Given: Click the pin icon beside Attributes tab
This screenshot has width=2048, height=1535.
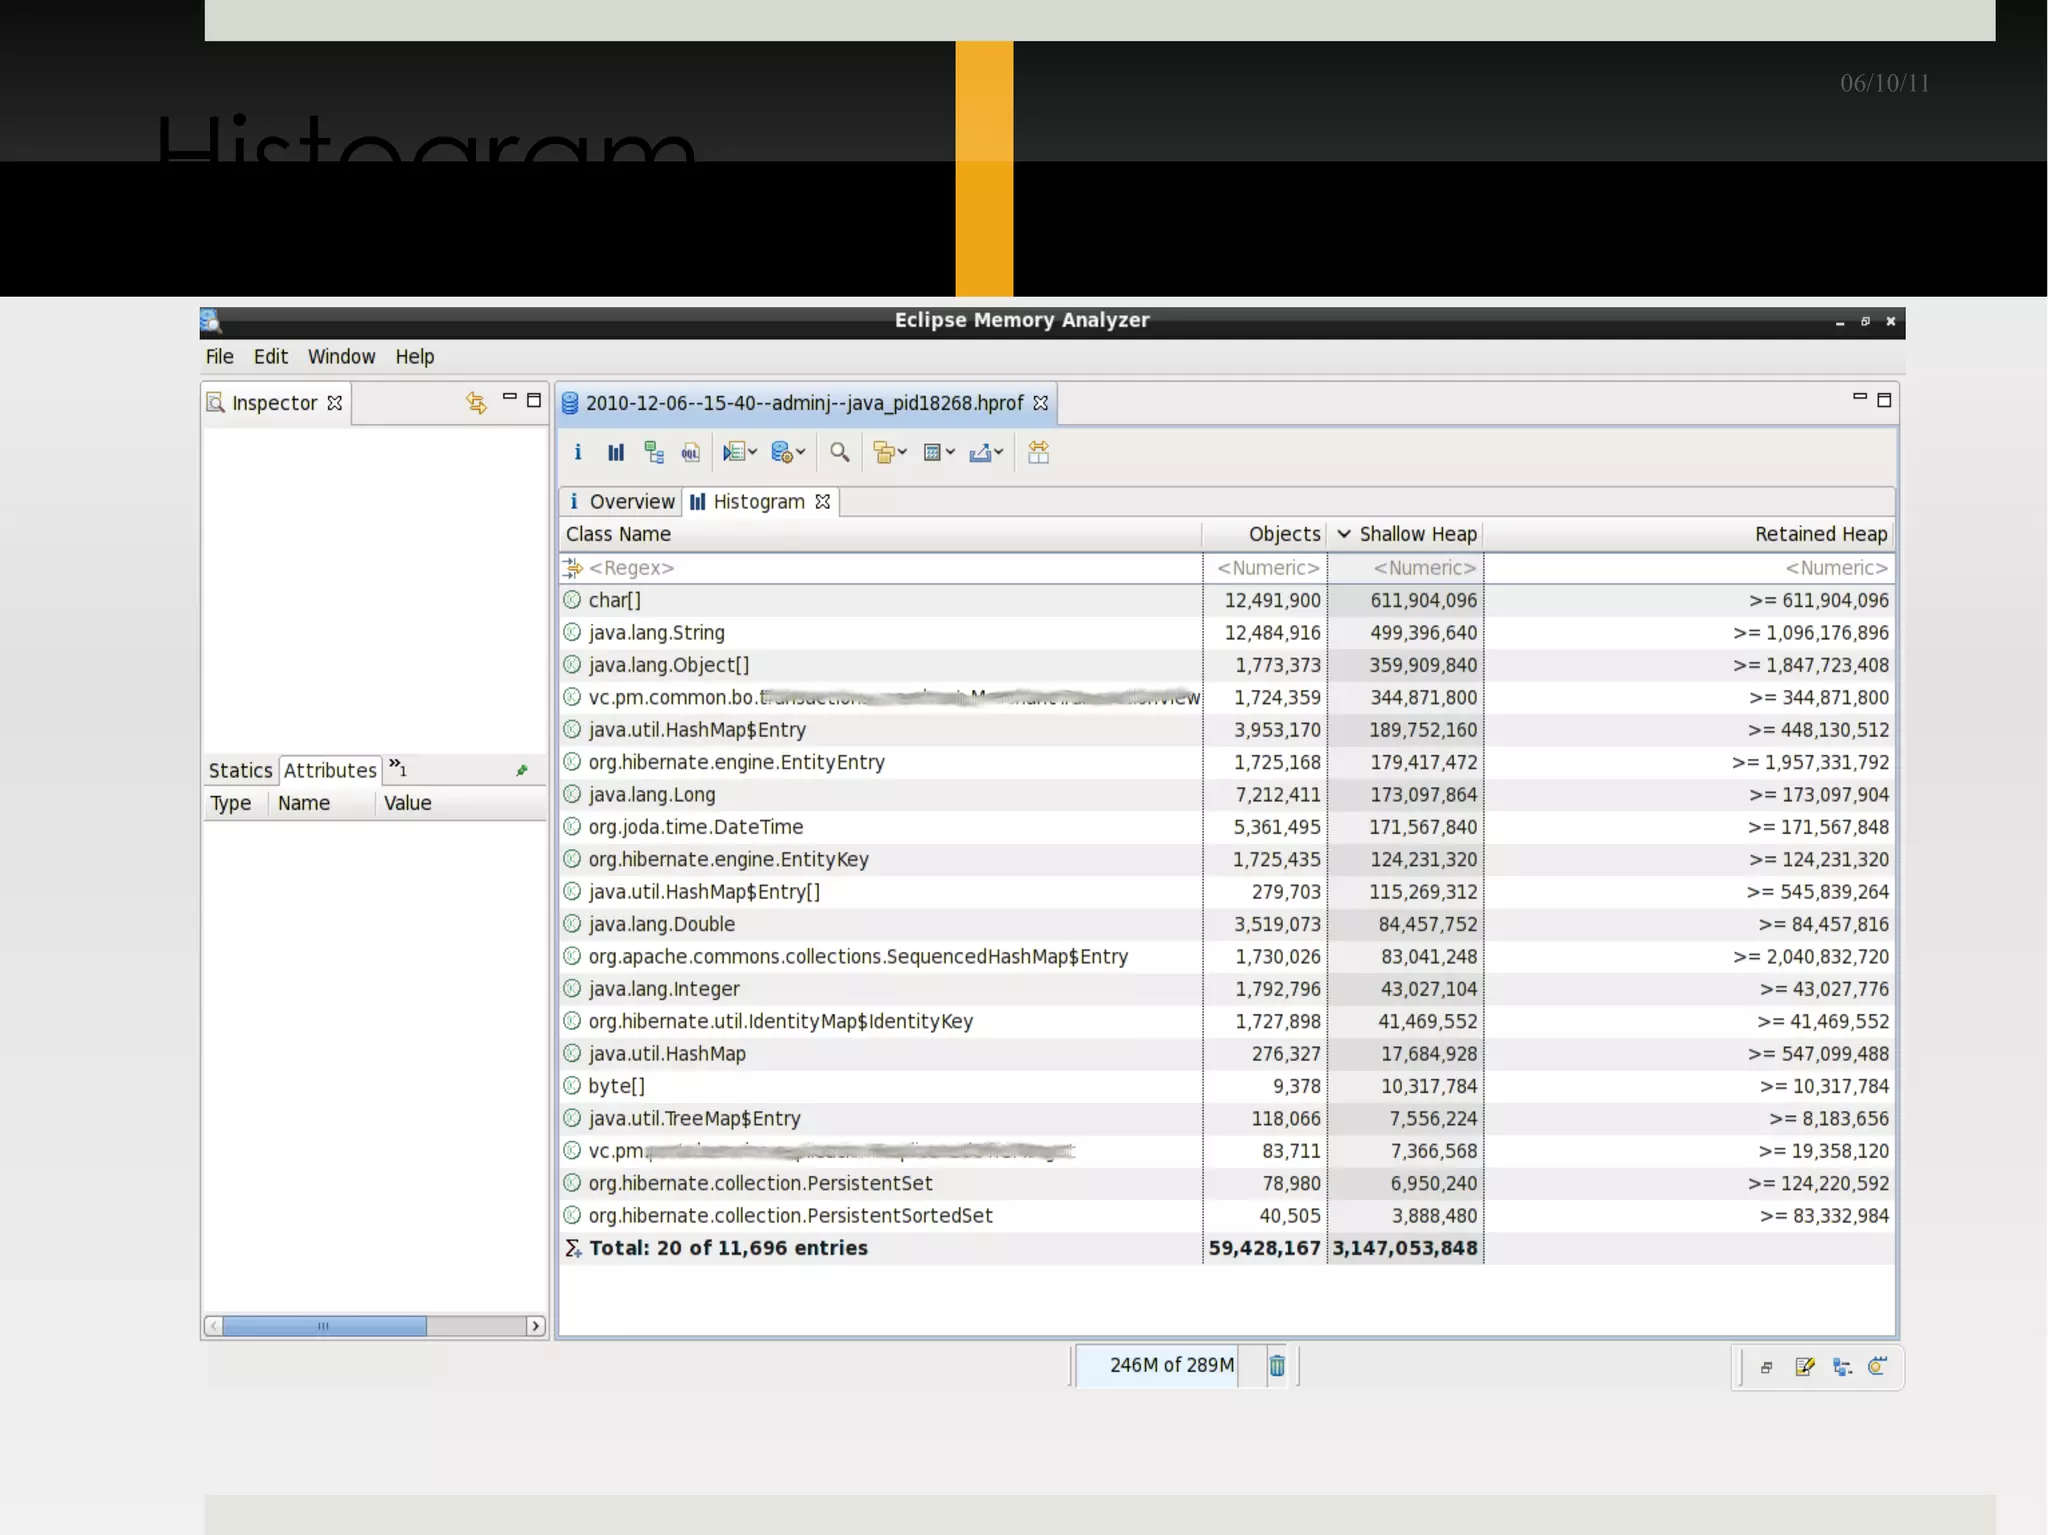Looking at the screenshot, I should [x=521, y=770].
